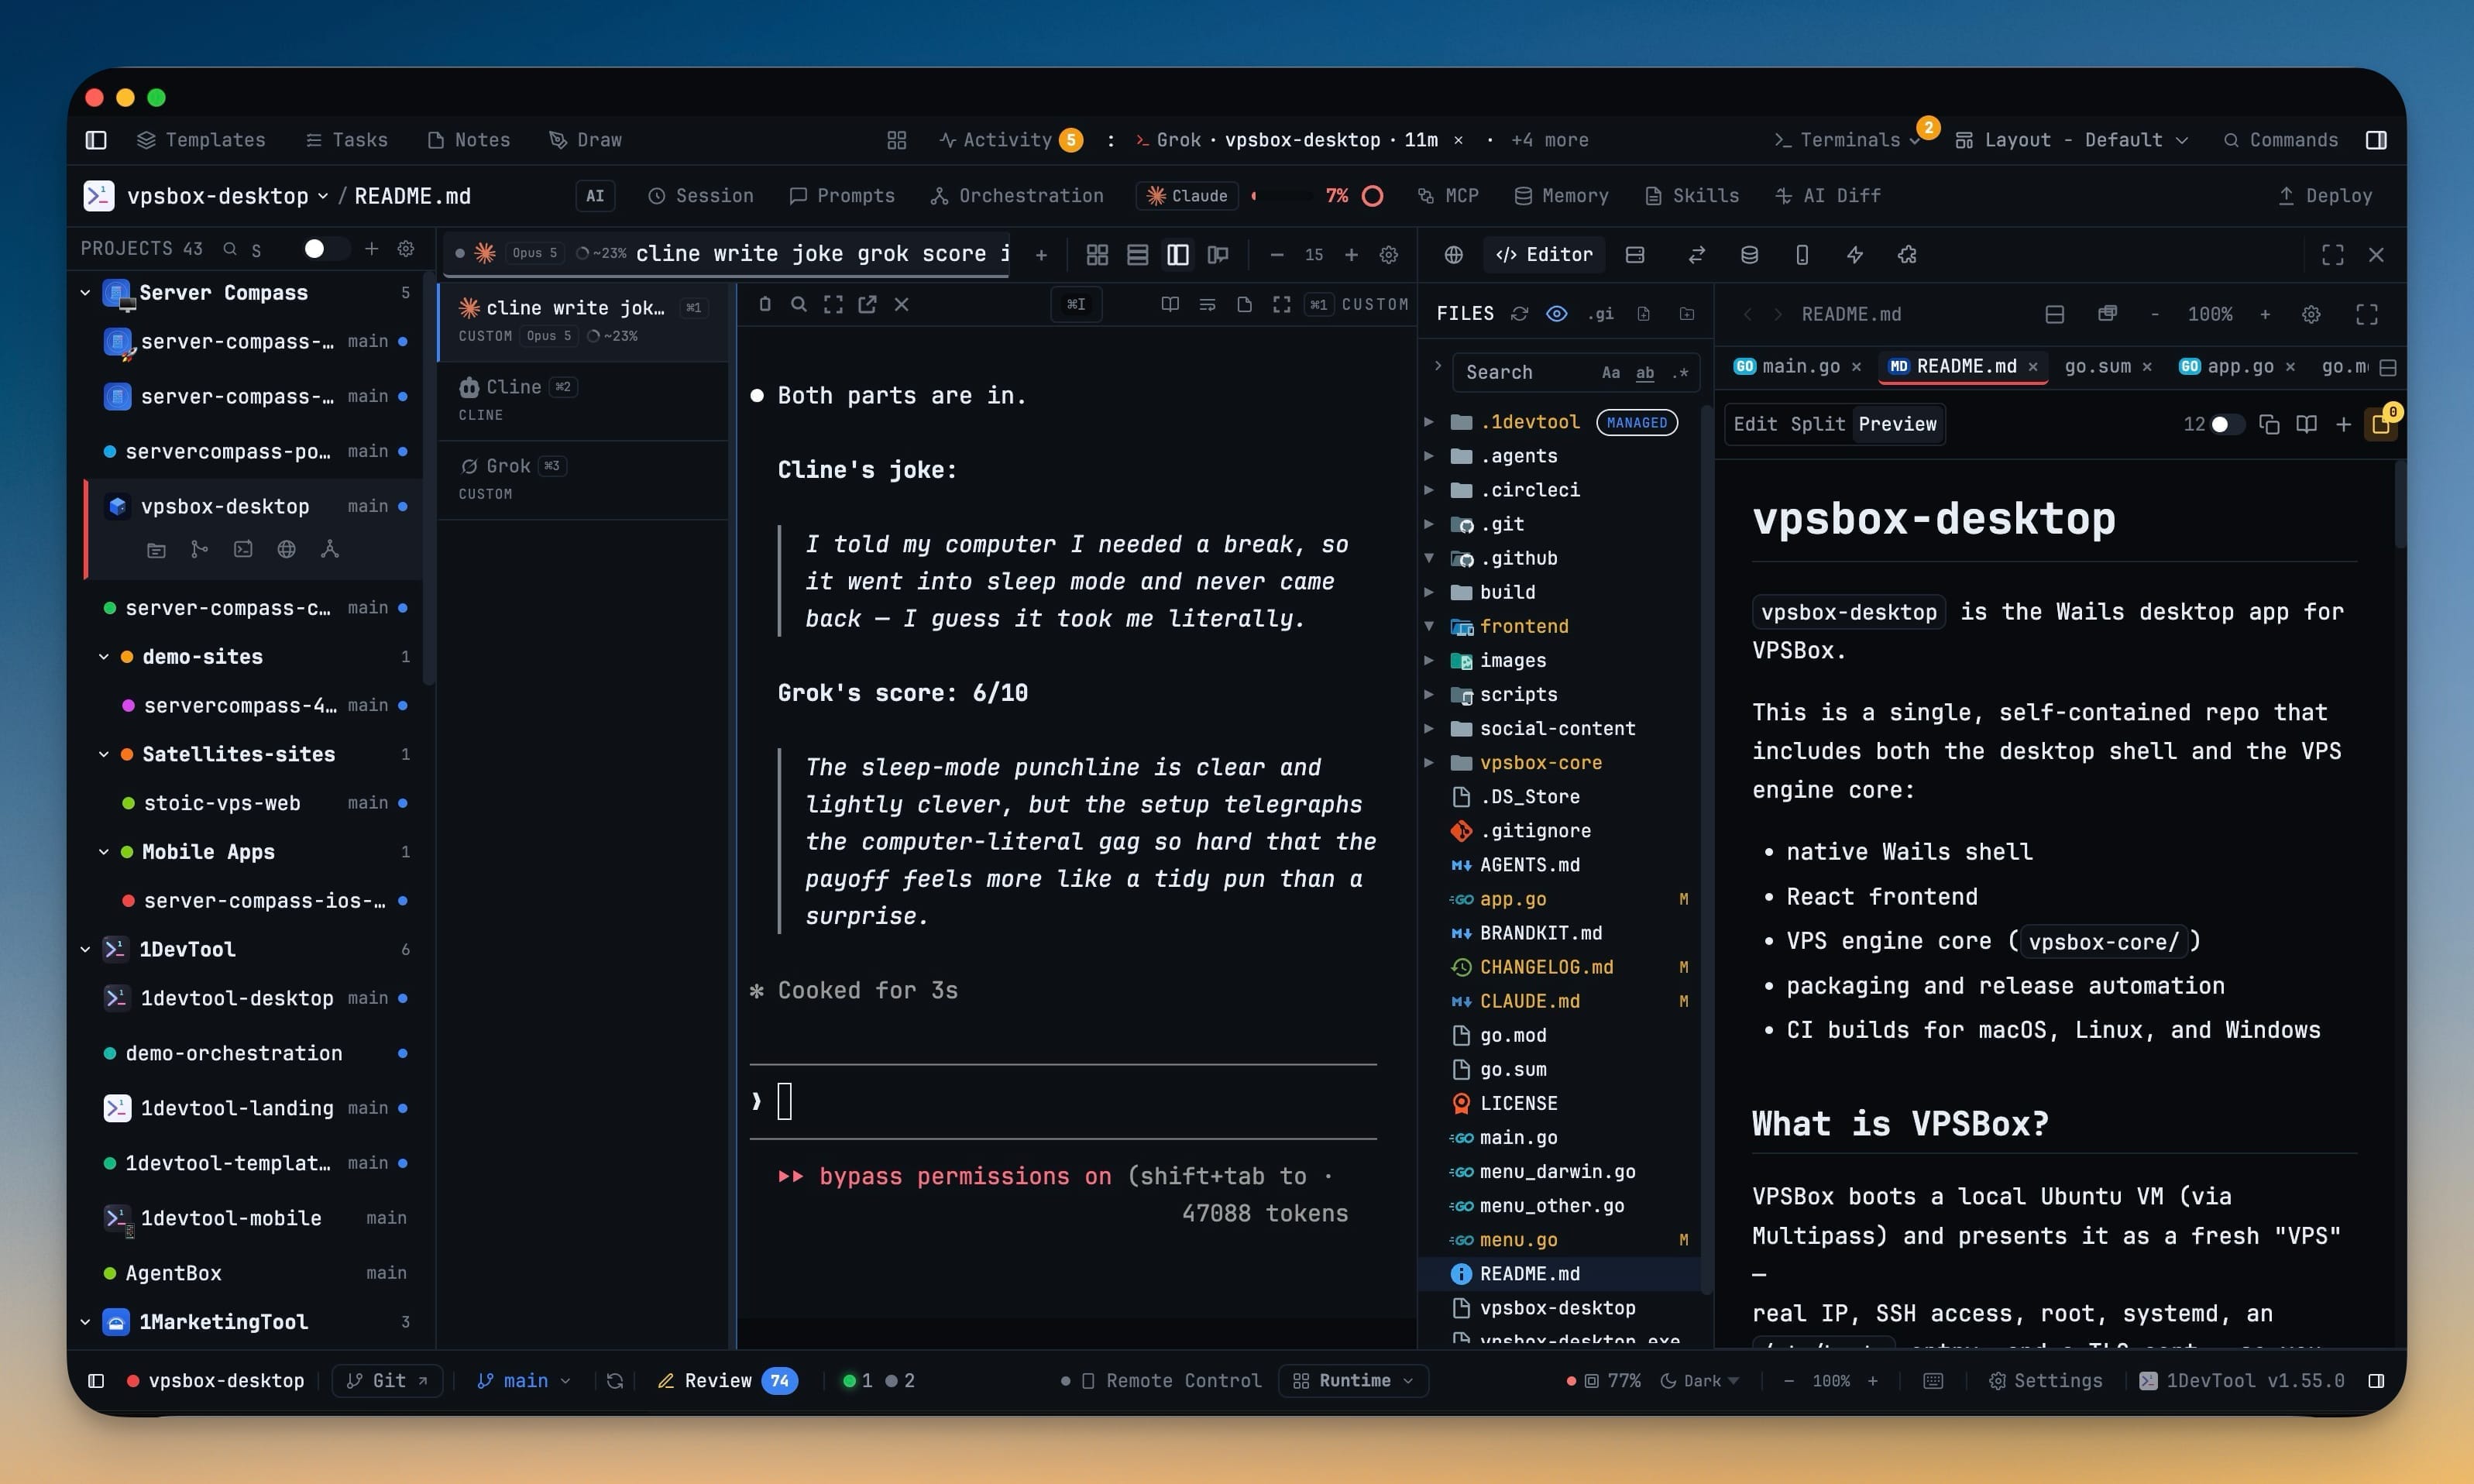The image size is (2474, 1484).
Task: Toggle the switch next to 12 in README toolbar
Action: [2227, 424]
